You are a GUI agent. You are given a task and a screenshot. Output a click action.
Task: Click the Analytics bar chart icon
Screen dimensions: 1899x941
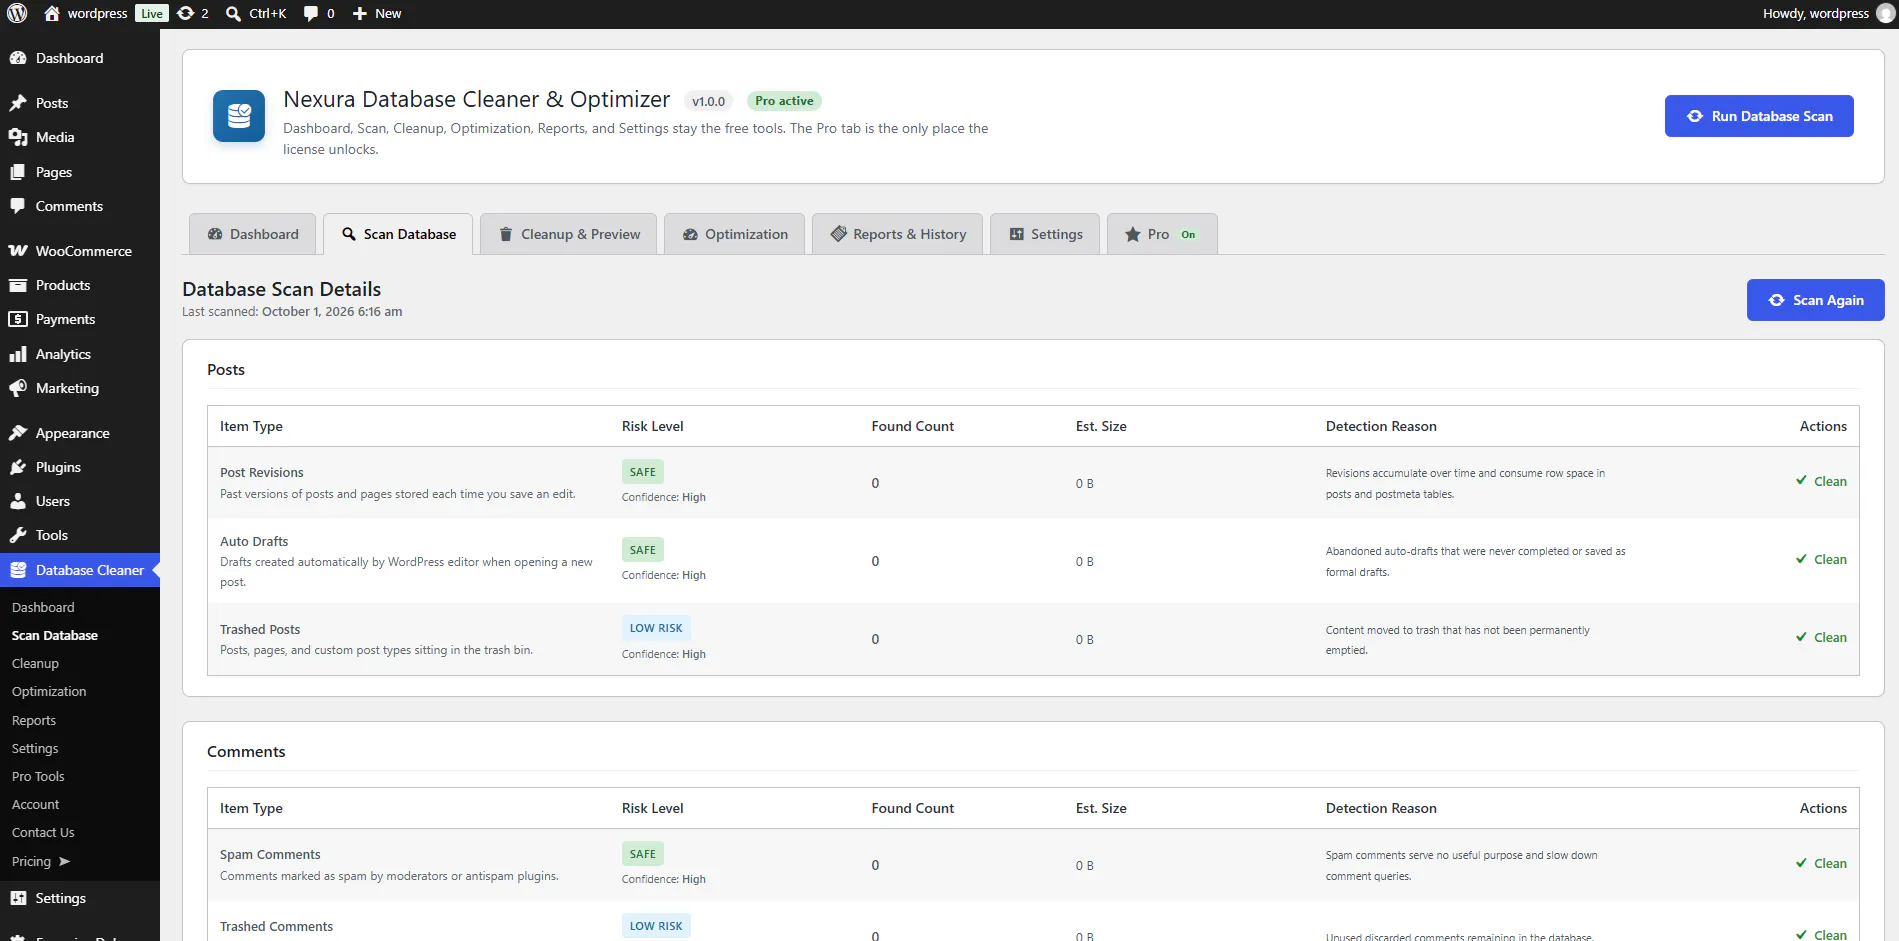coord(18,354)
